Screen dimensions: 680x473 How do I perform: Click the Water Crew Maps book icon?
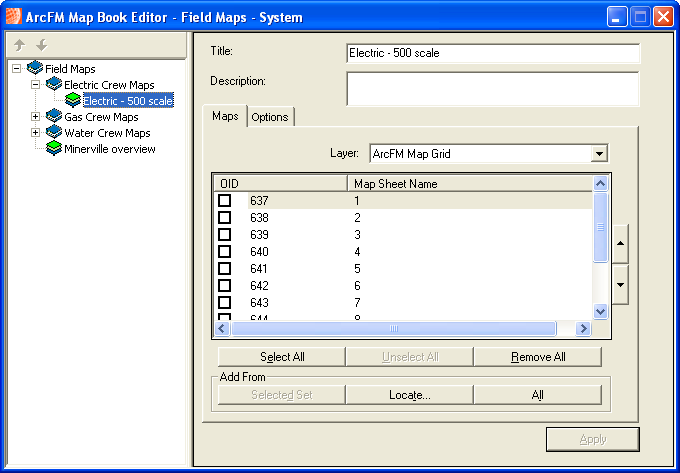pos(54,132)
